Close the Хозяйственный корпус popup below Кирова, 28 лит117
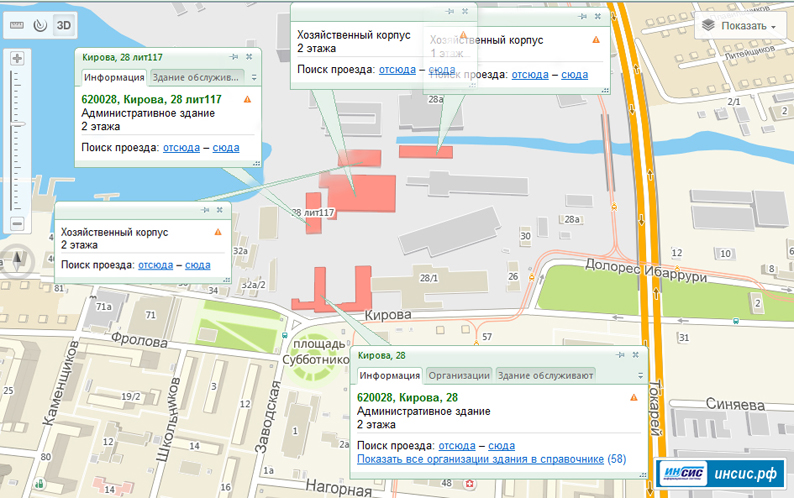The width and height of the screenshot is (794, 498). click(x=220, y=210)
